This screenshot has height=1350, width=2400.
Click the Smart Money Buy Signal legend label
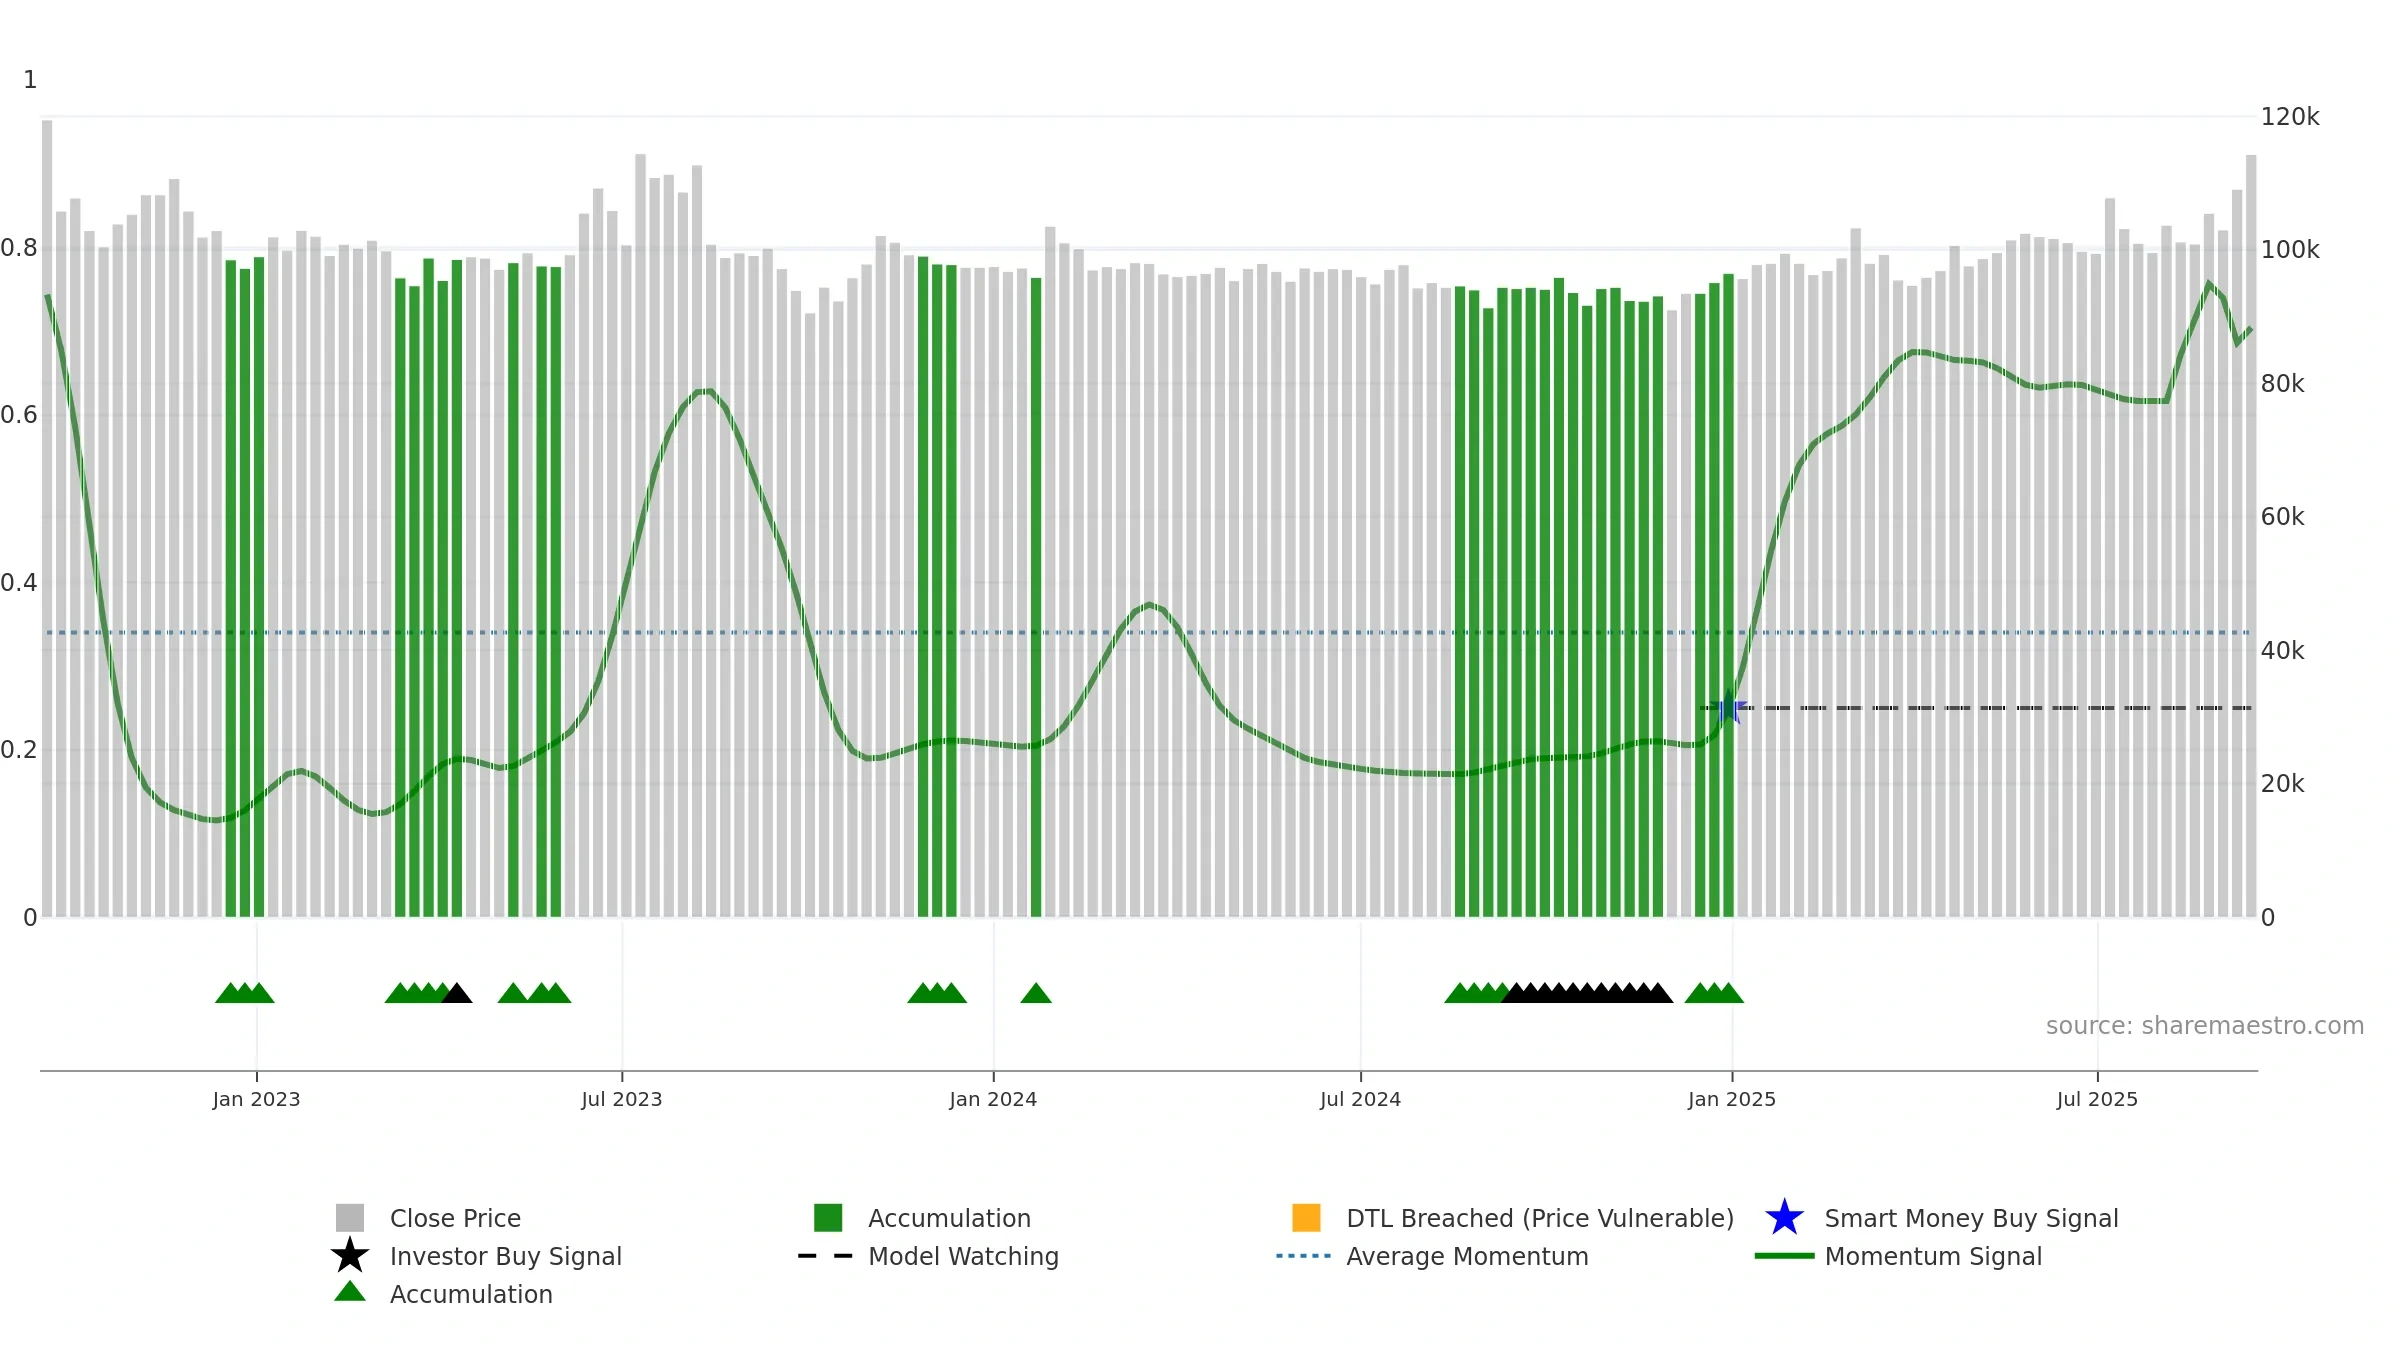point(1971,1218)
